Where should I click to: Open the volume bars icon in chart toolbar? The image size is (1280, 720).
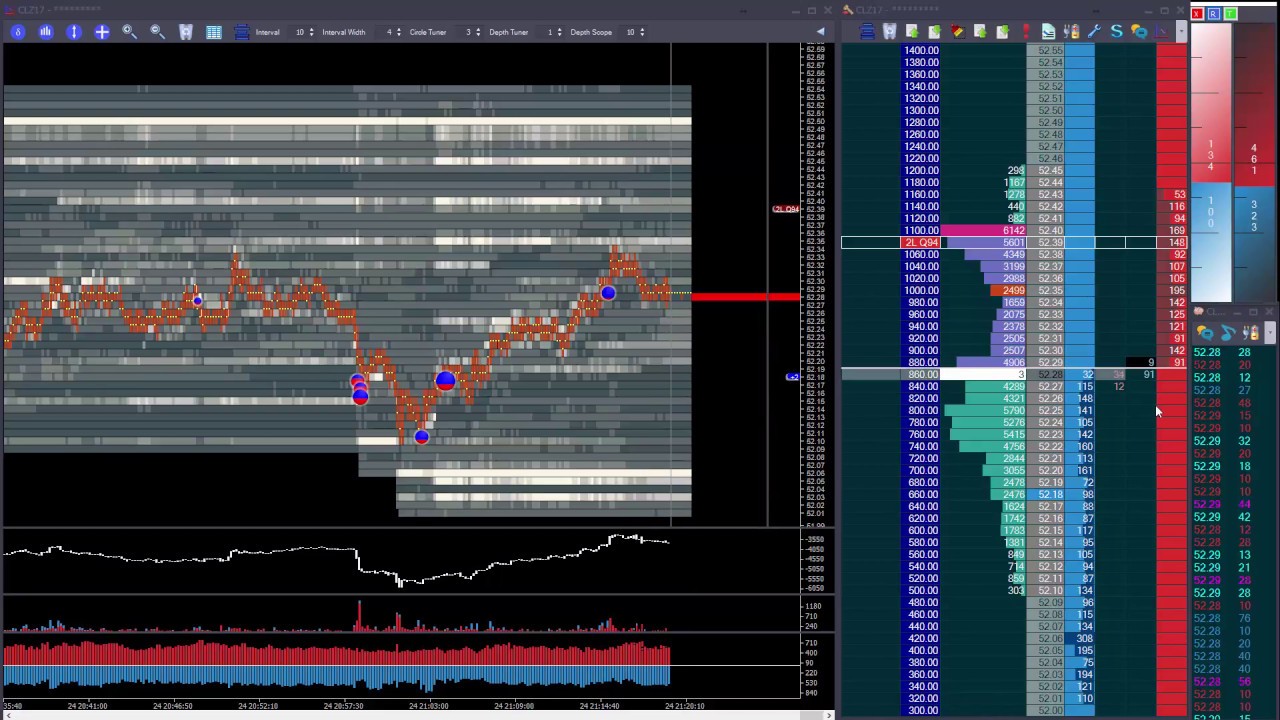pos(45,32)
